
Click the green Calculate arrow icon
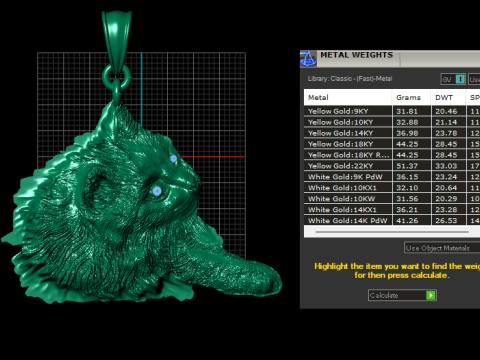tap(431, 295)
